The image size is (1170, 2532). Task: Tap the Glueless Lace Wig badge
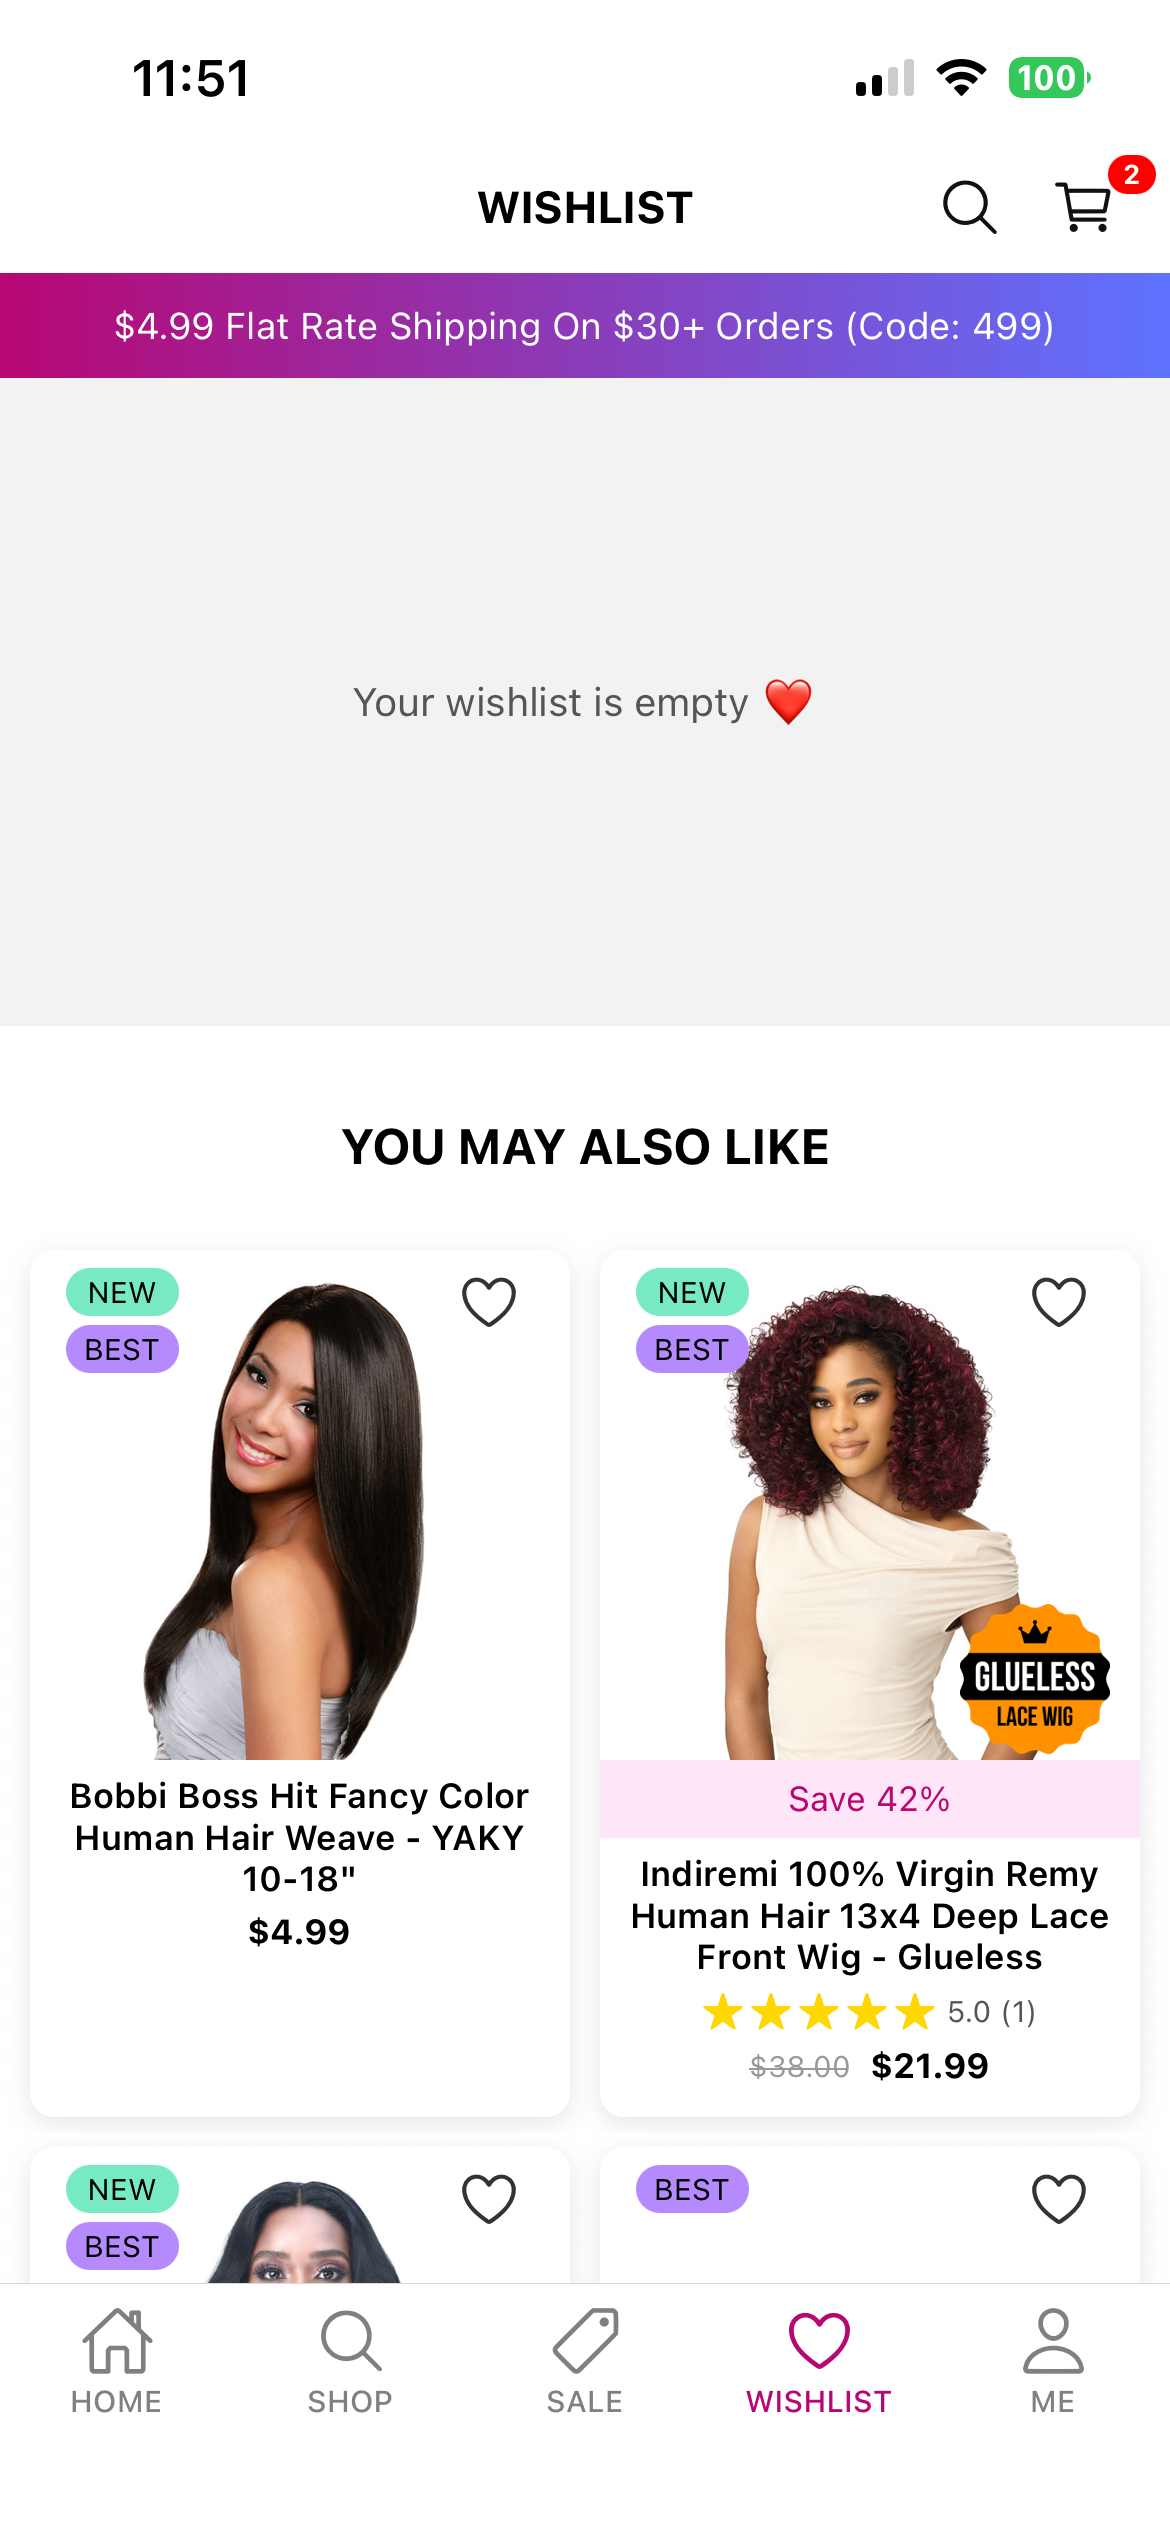point(1035,1680)
